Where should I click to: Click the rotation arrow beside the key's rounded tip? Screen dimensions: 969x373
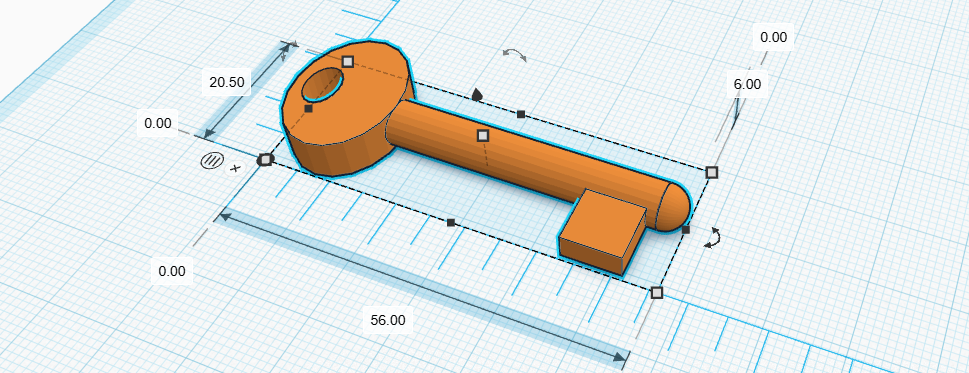tap(714, 238)
